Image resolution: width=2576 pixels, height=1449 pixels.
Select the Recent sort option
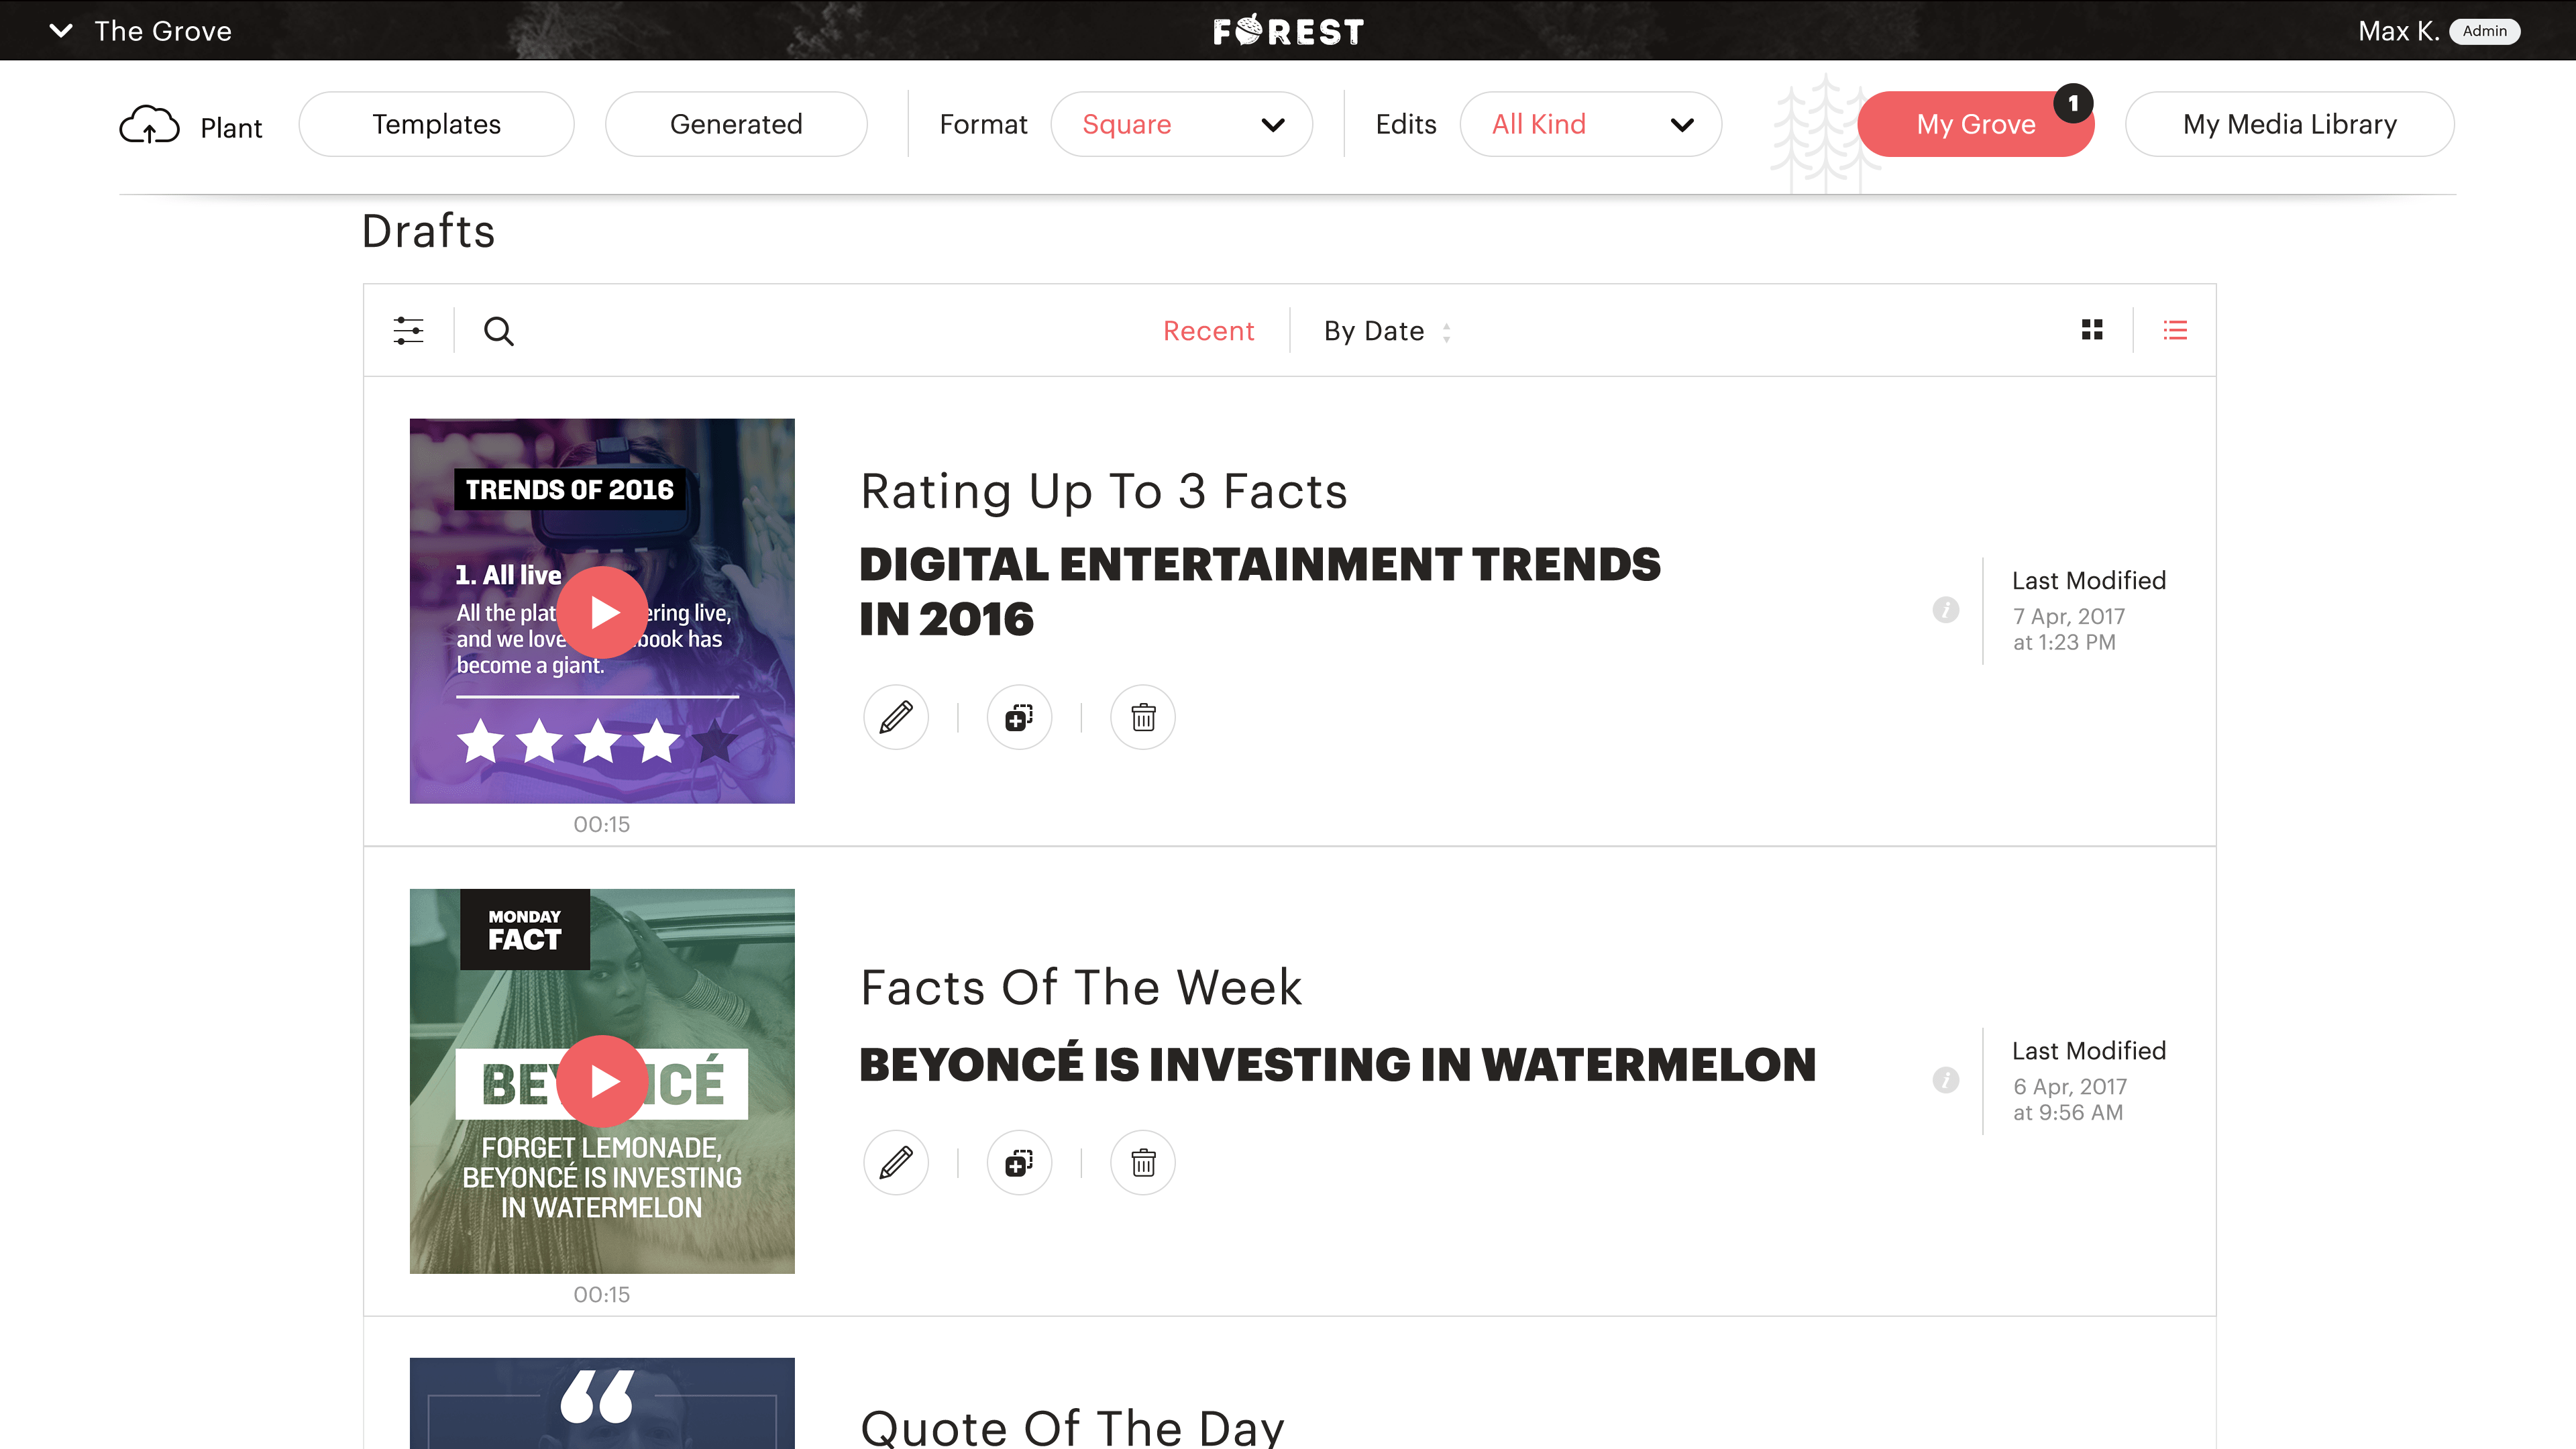pos(1208,331)
